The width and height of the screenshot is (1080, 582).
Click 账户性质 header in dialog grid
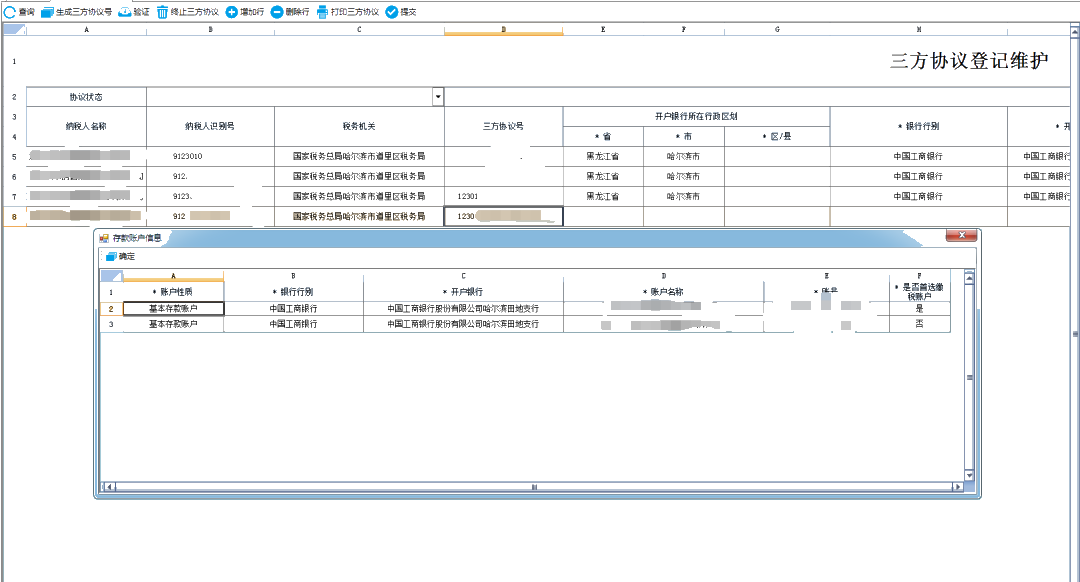174,291
